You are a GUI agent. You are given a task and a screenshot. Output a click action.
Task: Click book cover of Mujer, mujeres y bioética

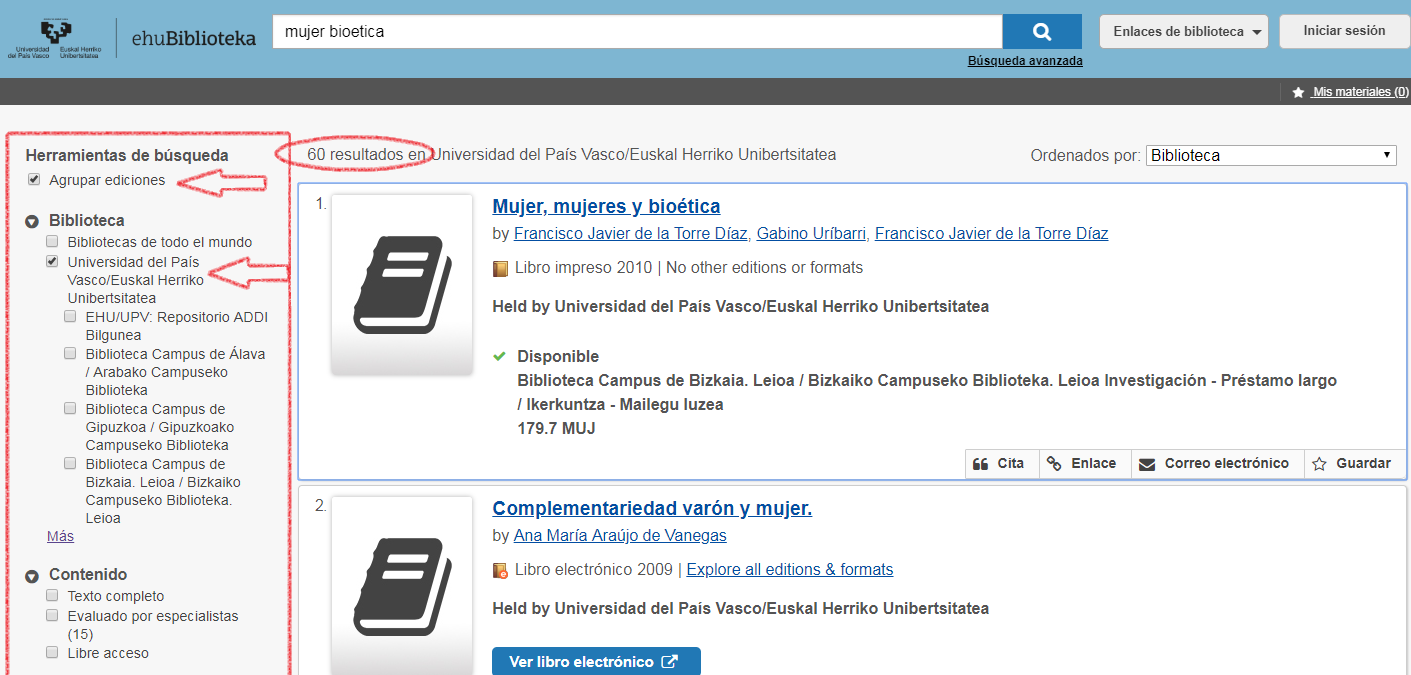[x=402, y=284]
